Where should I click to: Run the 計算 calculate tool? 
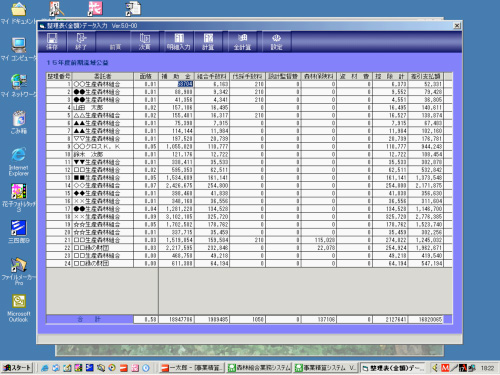[208, 41]
